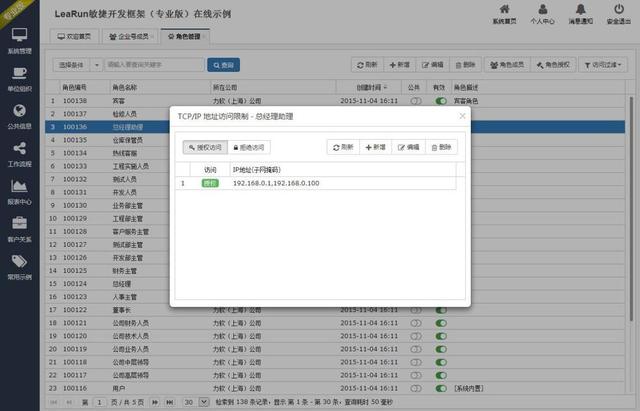This screenshot has height=411, width=640.
Task: Toggle 有效 switch for row 100121
Action: (x=441, y=323)
